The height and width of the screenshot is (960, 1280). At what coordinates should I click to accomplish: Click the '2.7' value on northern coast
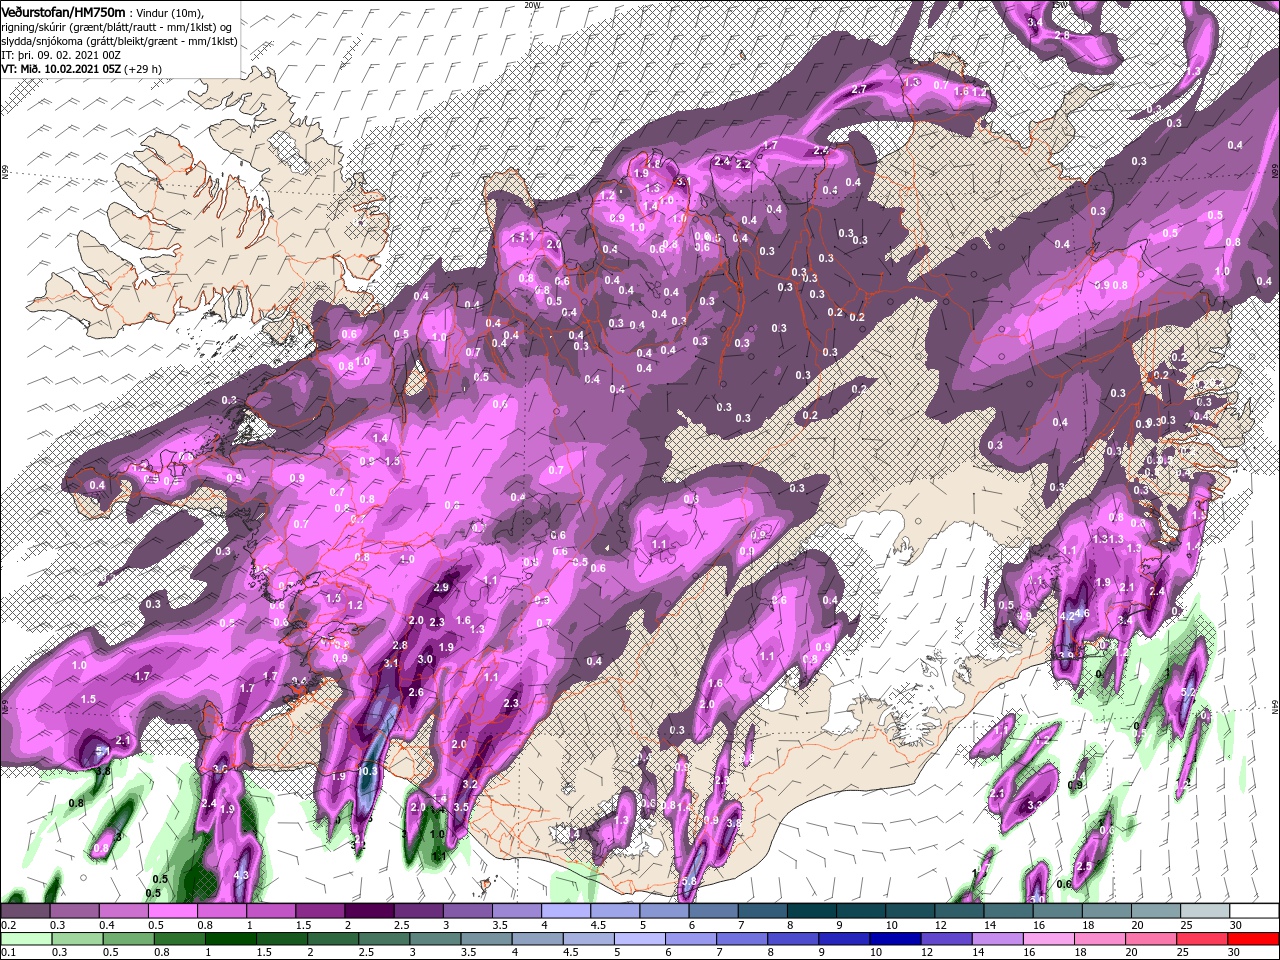tap(858, 90)
